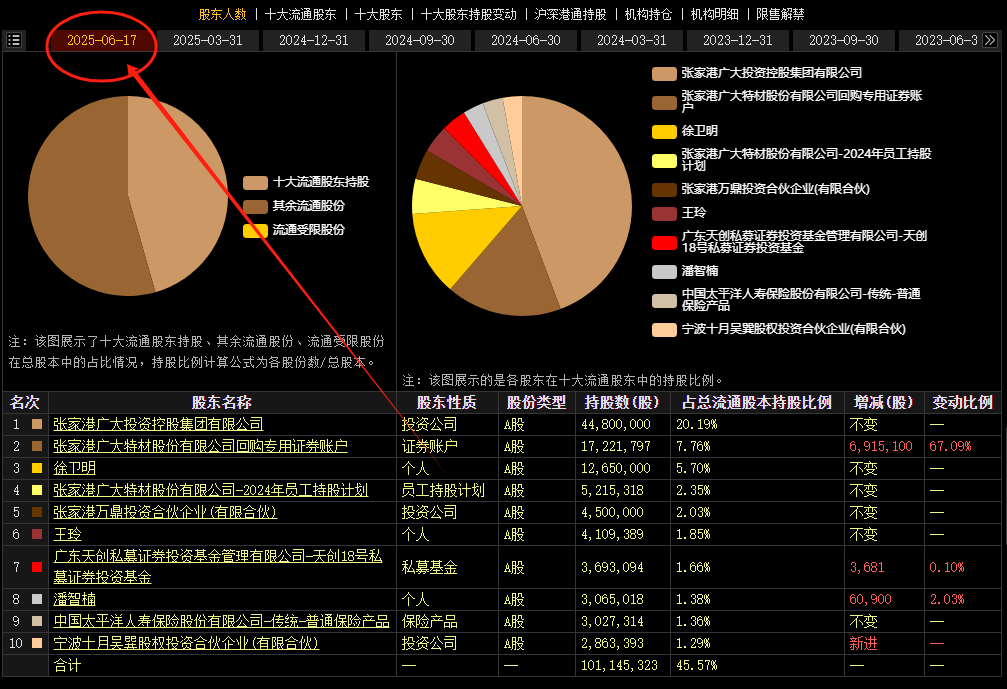Viewport: 1007px width, 689px height.
Task: Open link 宁波十月吴巽股权投资合伙企业 in table
Action: (x=186, y=643)
